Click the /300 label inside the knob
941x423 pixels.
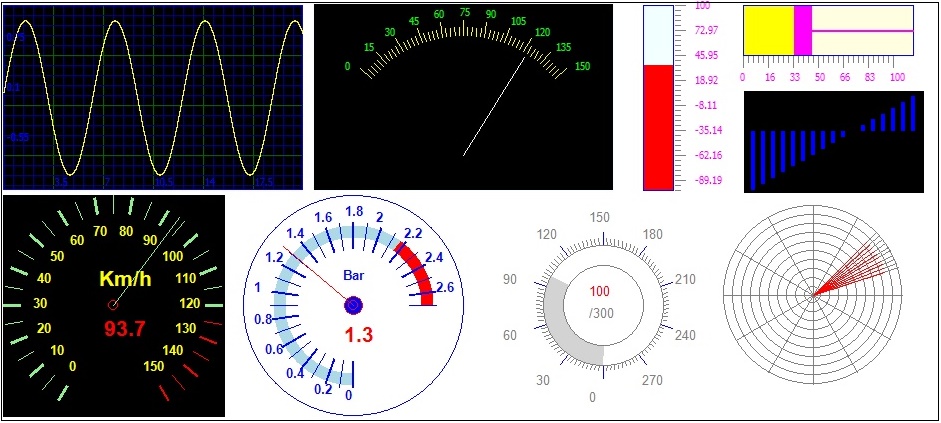[x=600, y=314]
